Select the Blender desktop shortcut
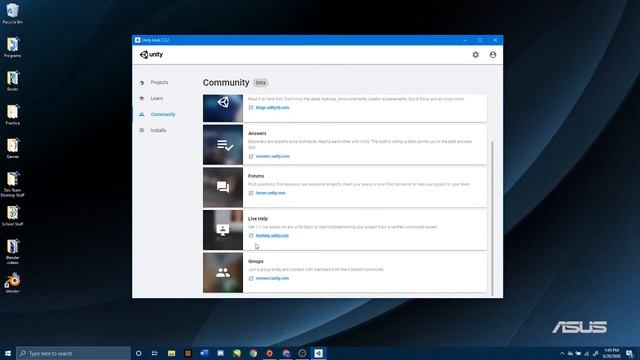640x360 pixels. click(x=13, y=283)
